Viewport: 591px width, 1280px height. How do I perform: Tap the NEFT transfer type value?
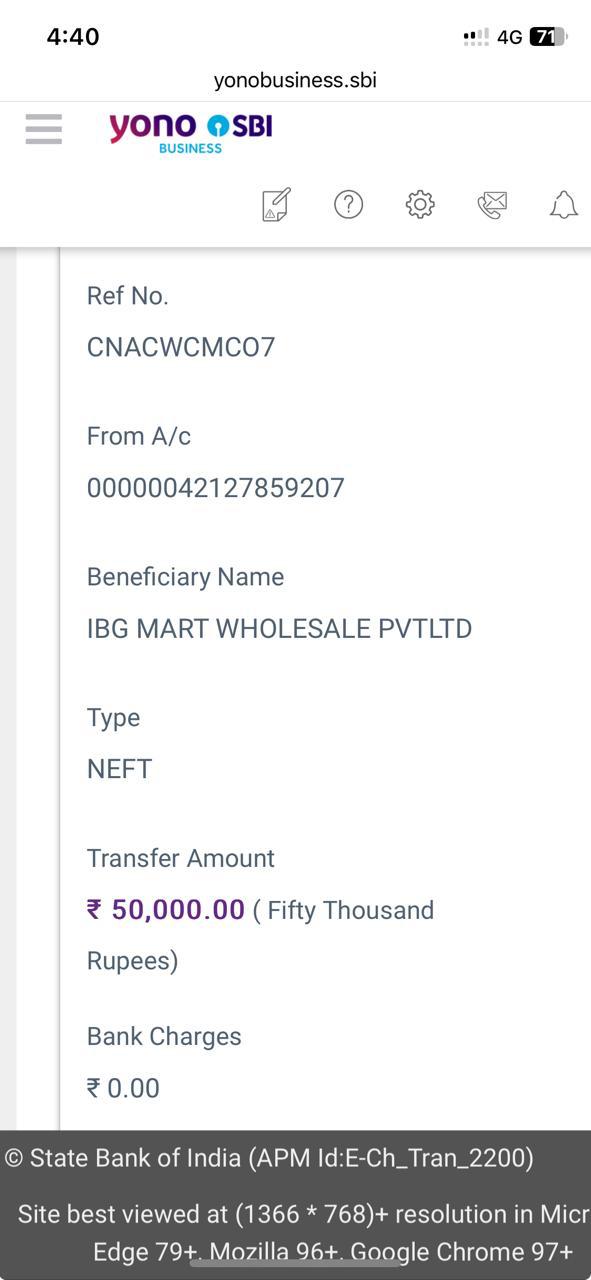pos(119,769)
